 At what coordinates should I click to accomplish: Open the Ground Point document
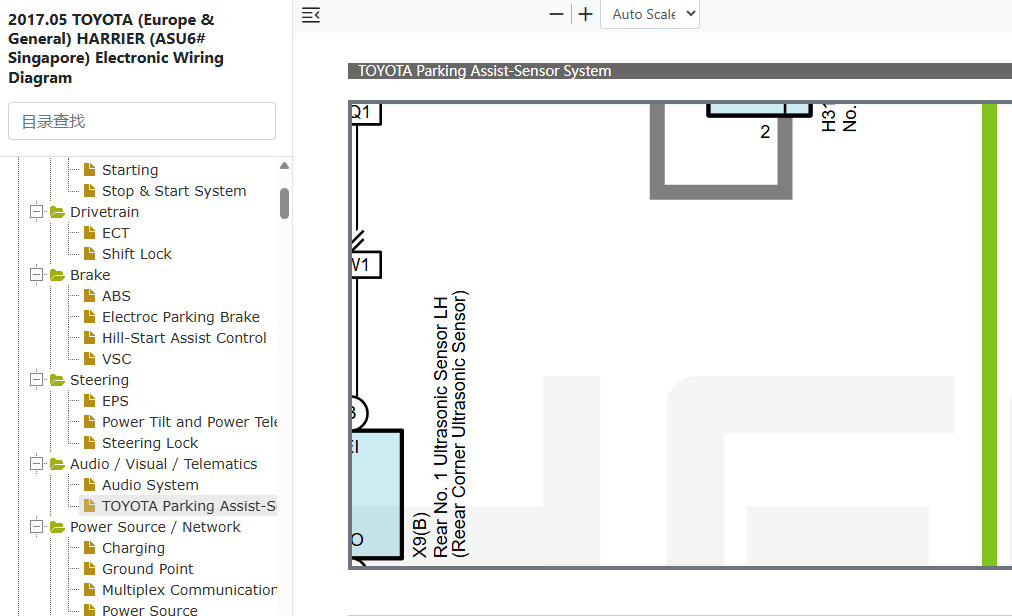pos(148,569)
